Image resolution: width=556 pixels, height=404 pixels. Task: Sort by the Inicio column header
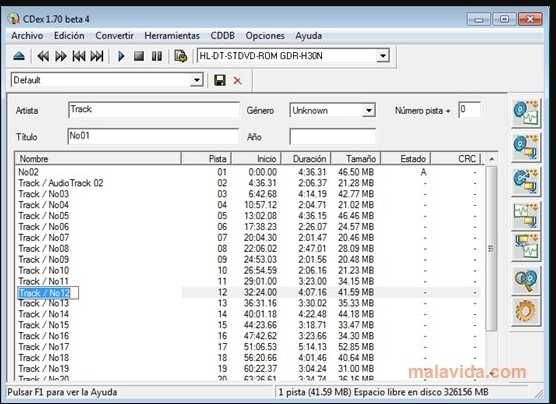256,159
